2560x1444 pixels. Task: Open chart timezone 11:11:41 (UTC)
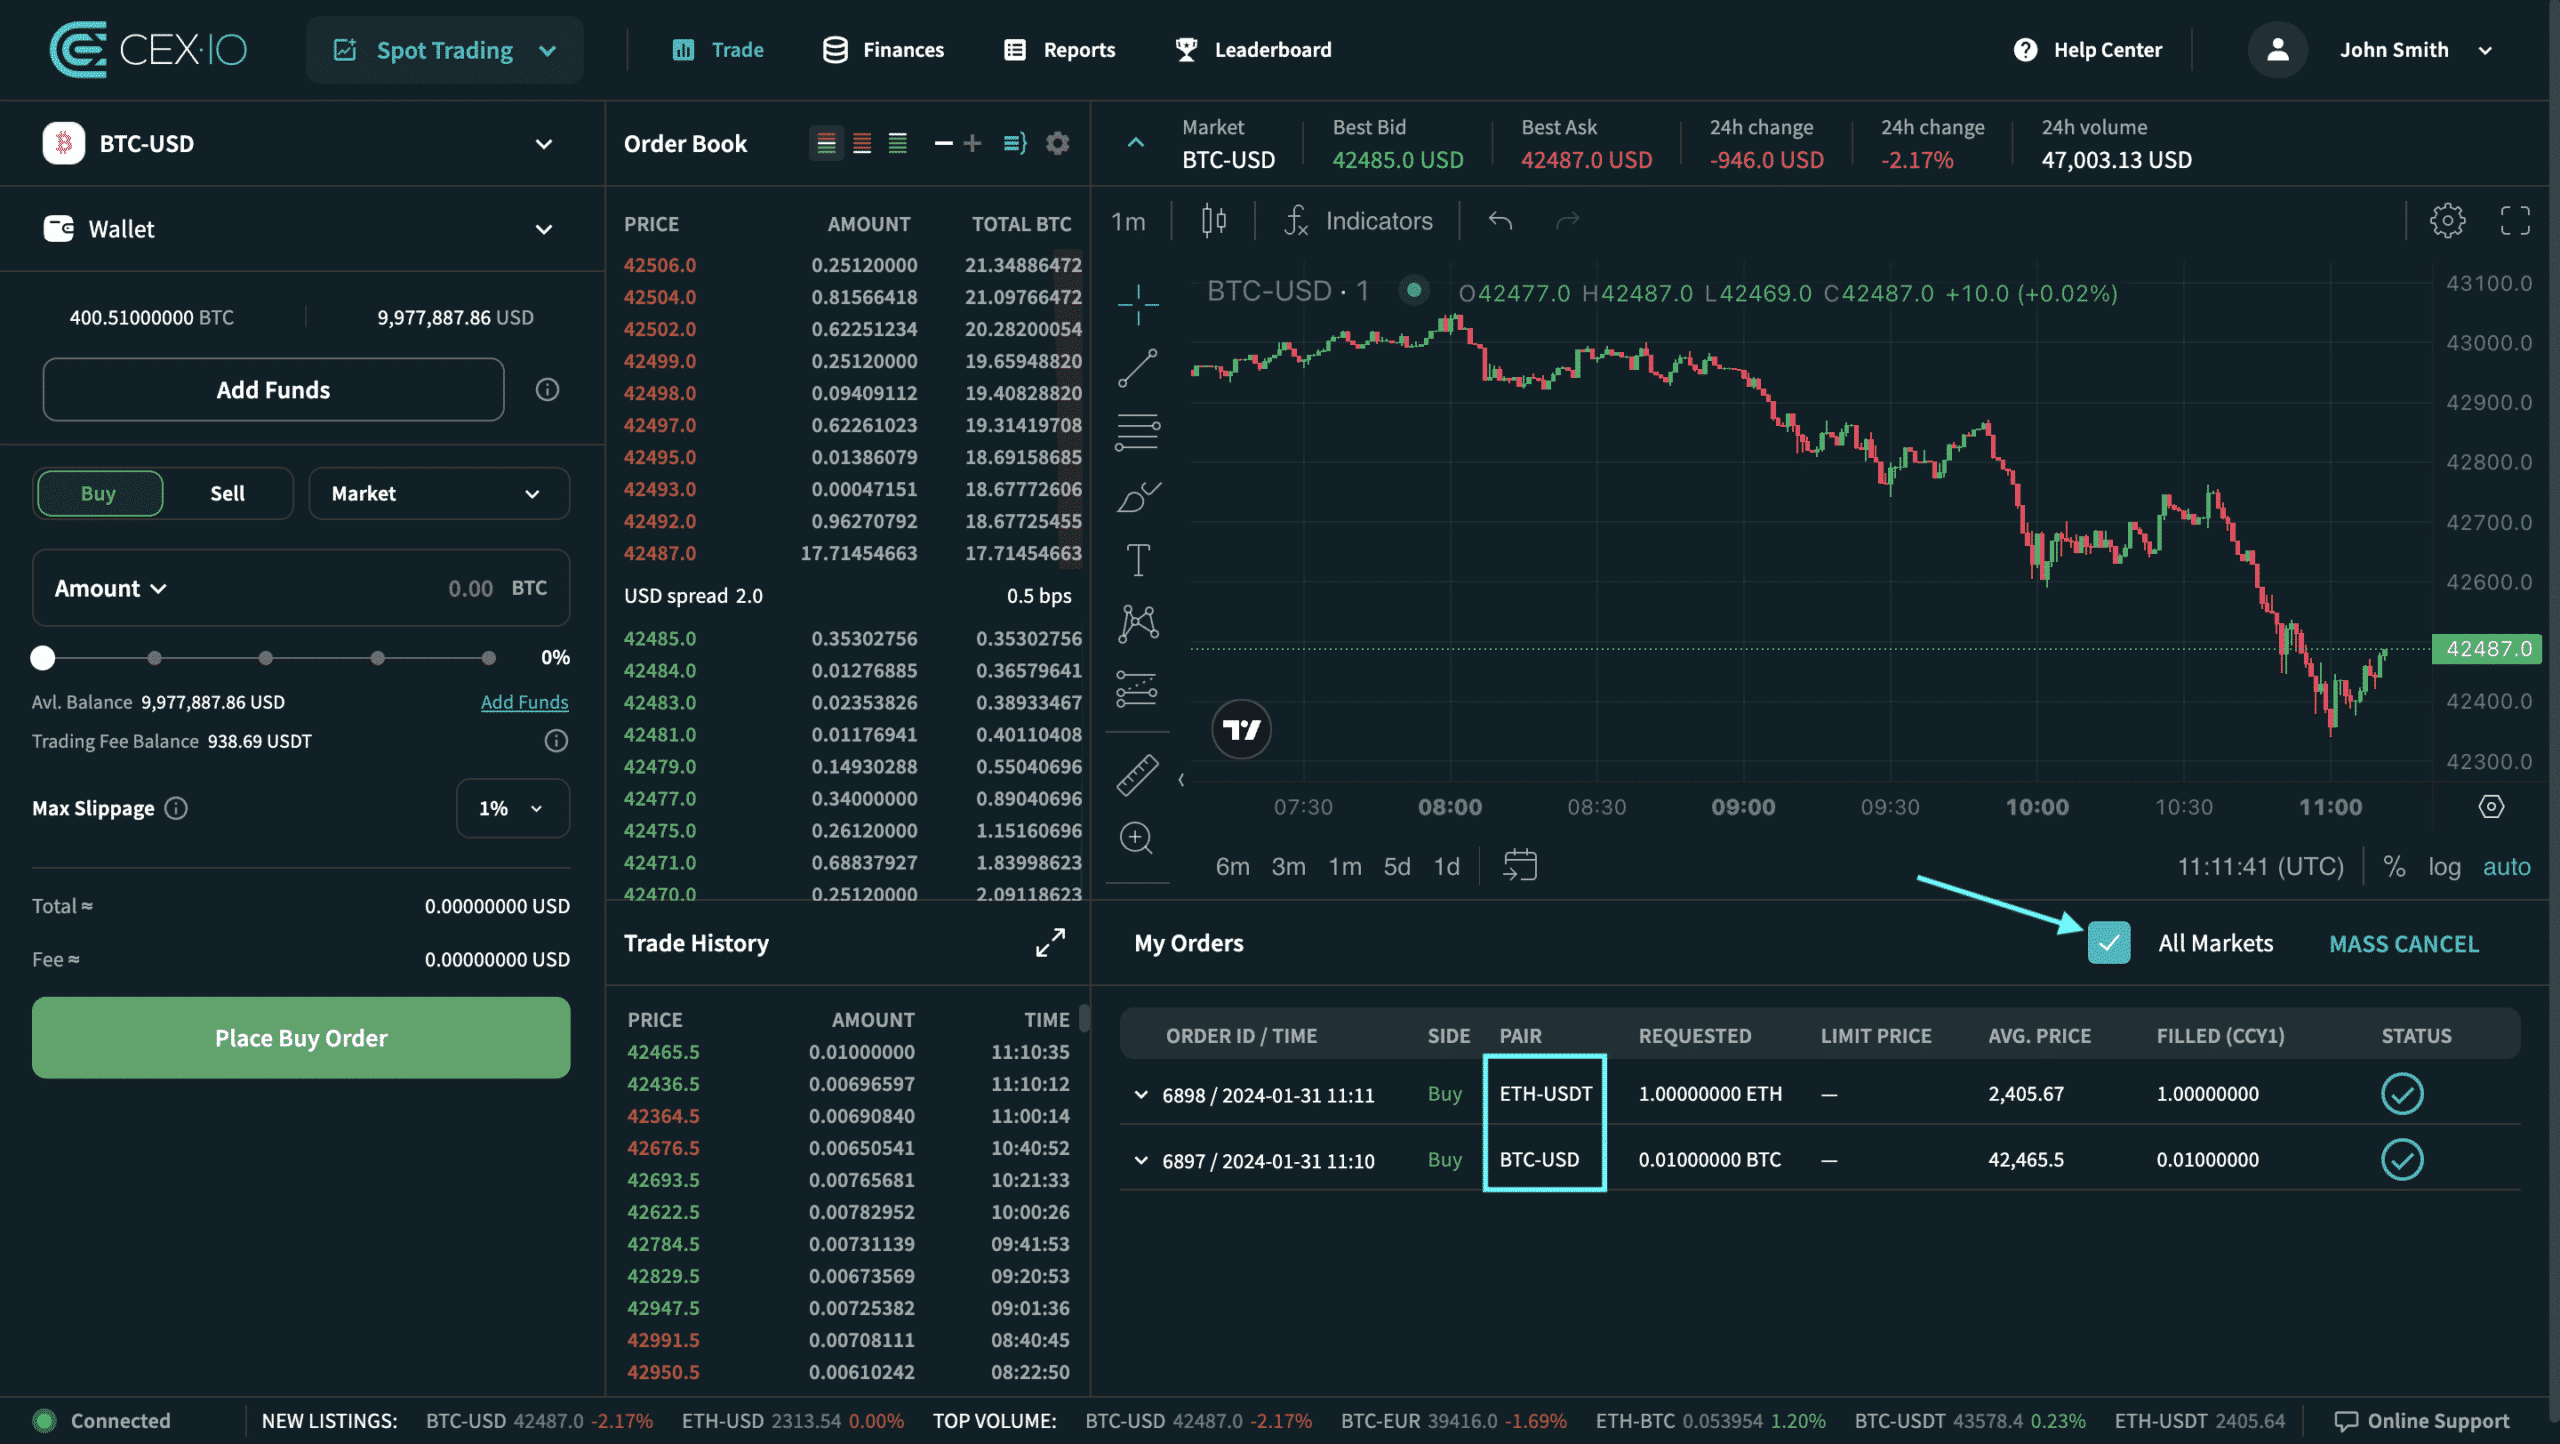coord(2260,867)
